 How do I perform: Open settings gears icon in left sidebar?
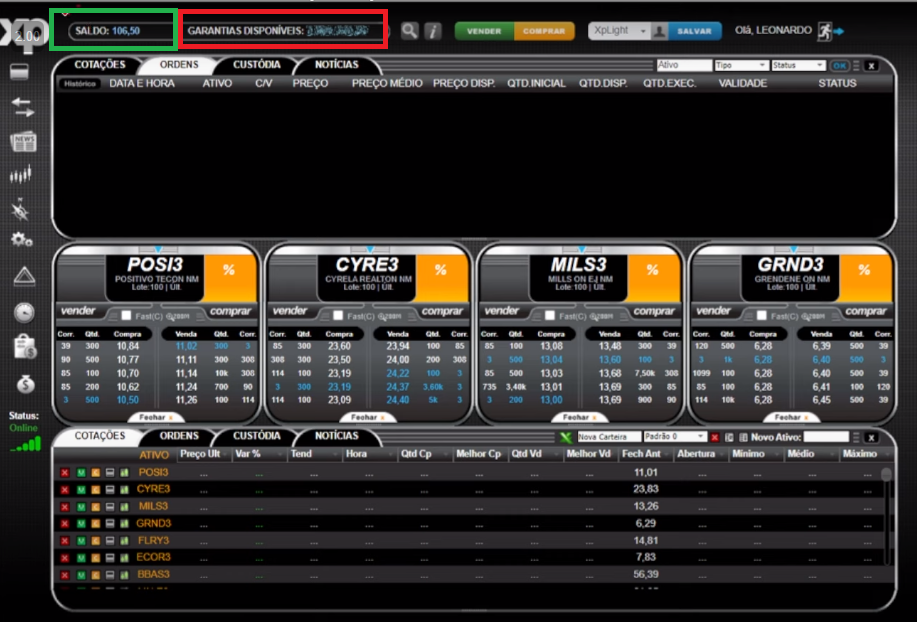pos(22,240)
